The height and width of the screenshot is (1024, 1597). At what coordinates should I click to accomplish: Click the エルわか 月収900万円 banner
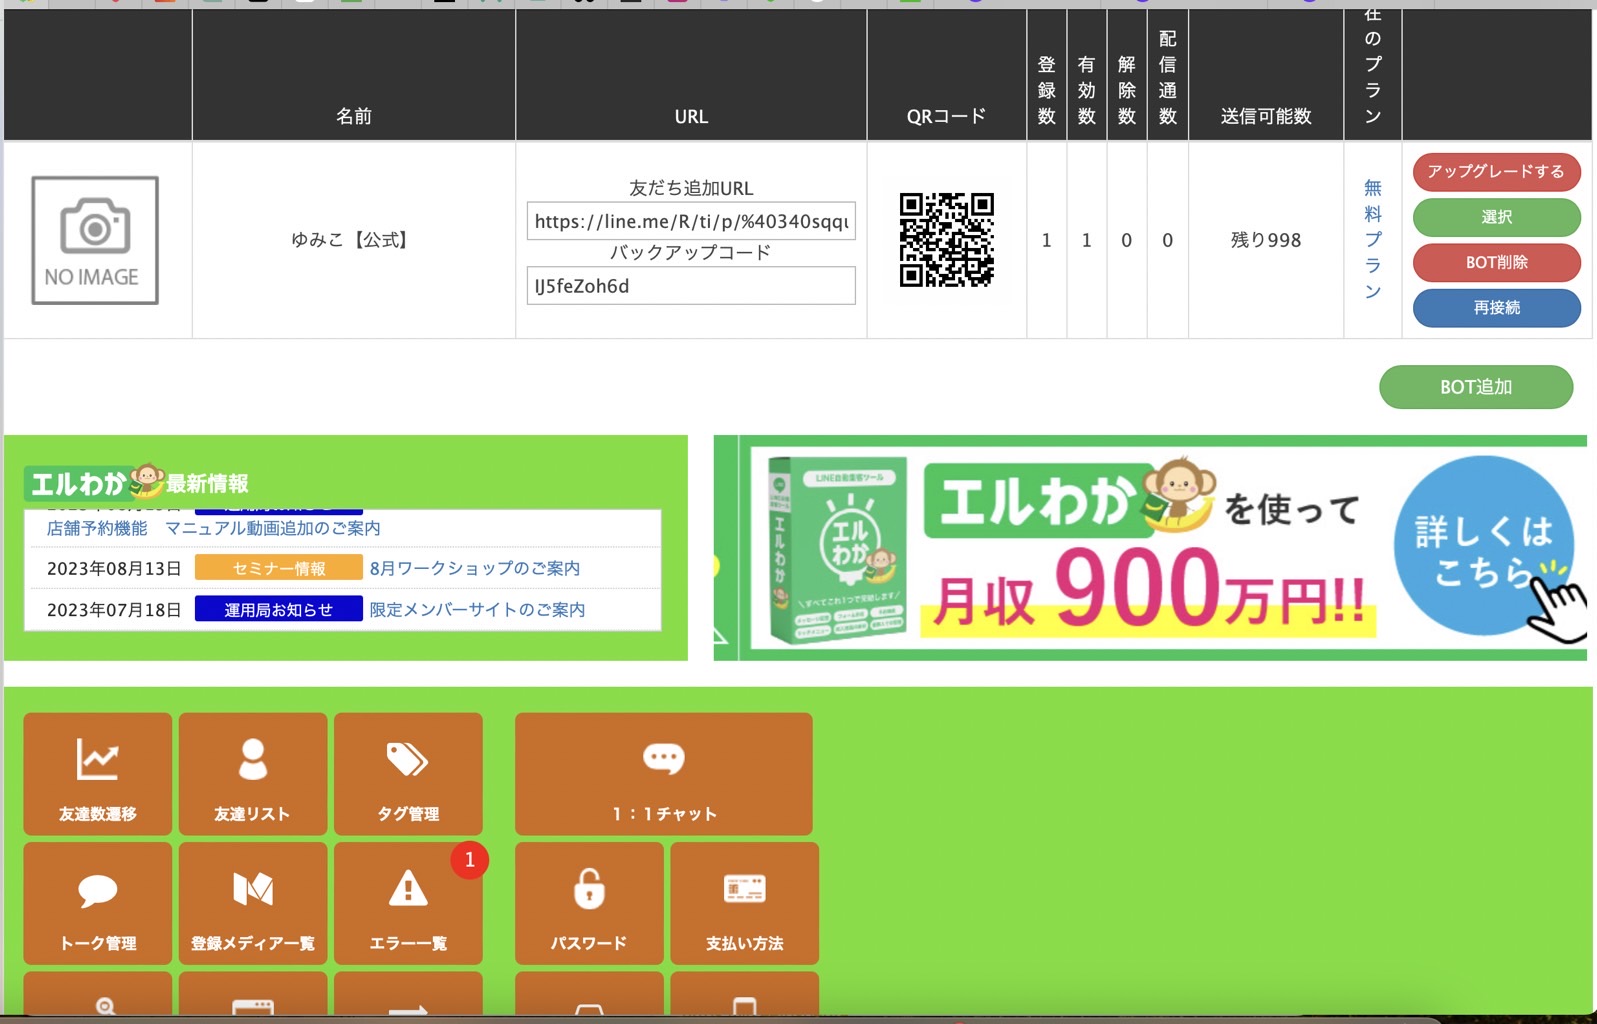[1150, 548]
